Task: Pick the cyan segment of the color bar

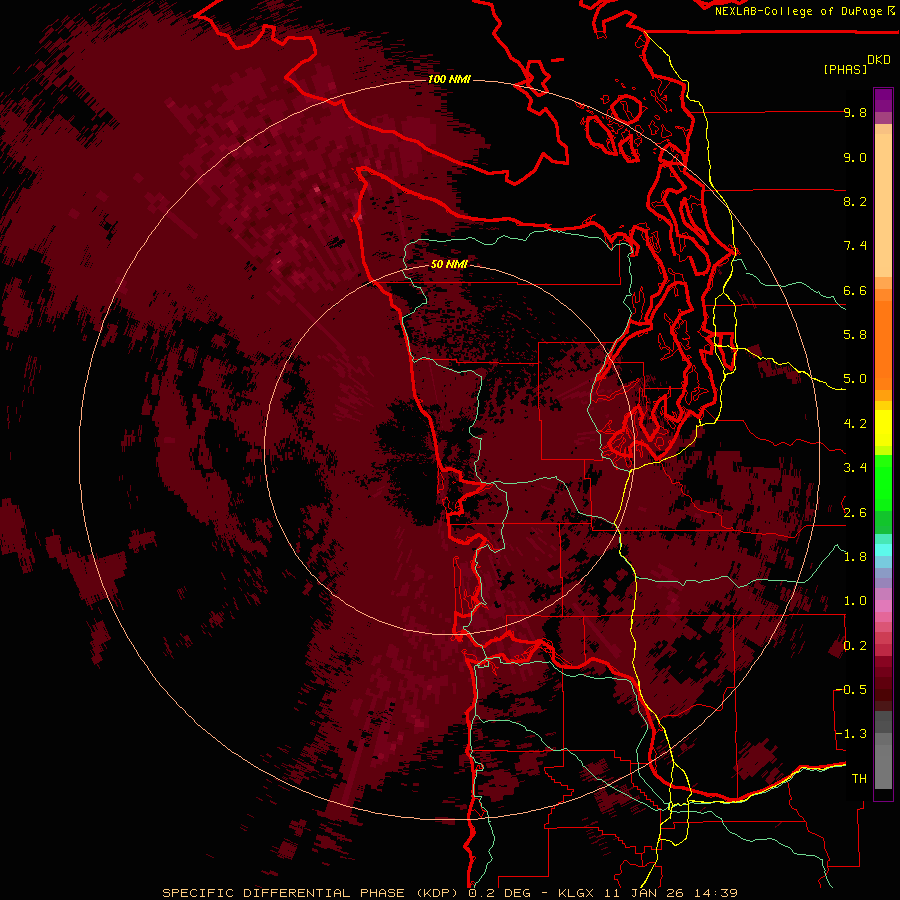Action: pos(883,550)
